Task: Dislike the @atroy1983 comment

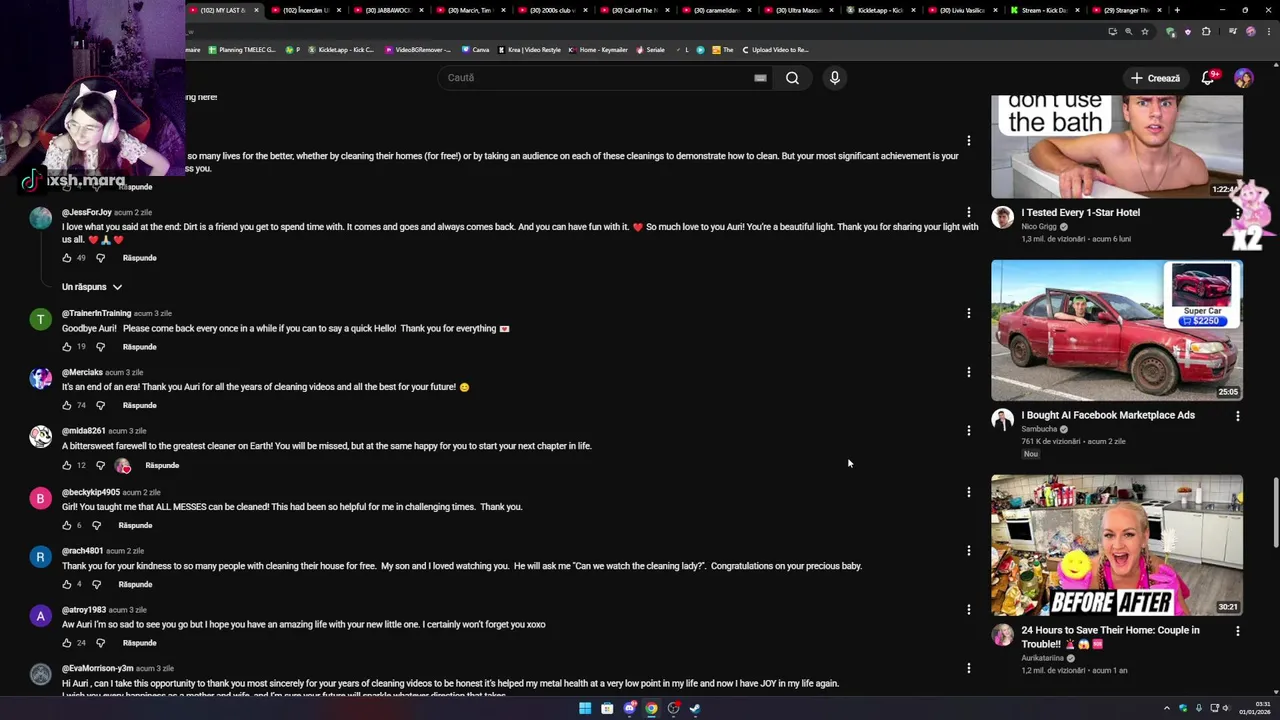Action: 100,643
